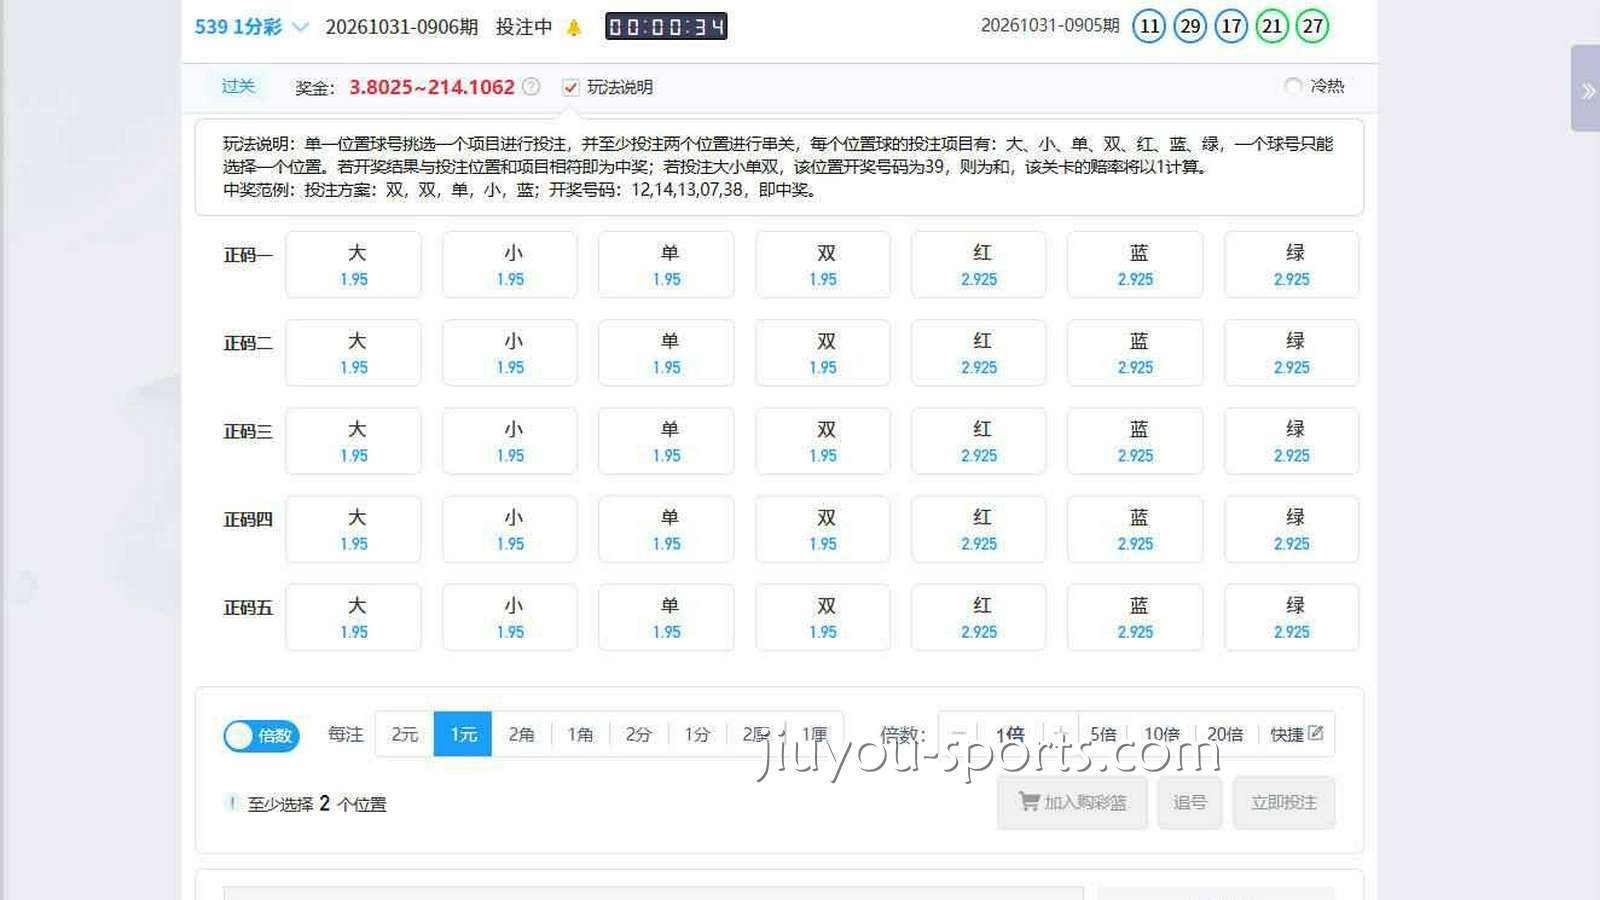
Task: Select 1分 bet unit
Action: [x=697, y=734]
